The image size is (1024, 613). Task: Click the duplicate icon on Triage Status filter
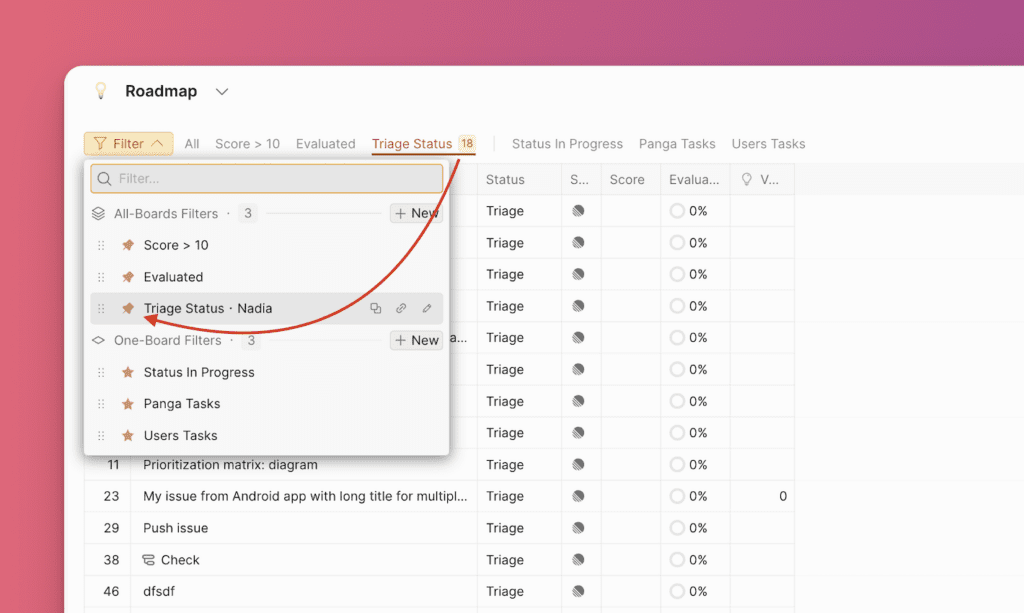[x=375, y=309]
